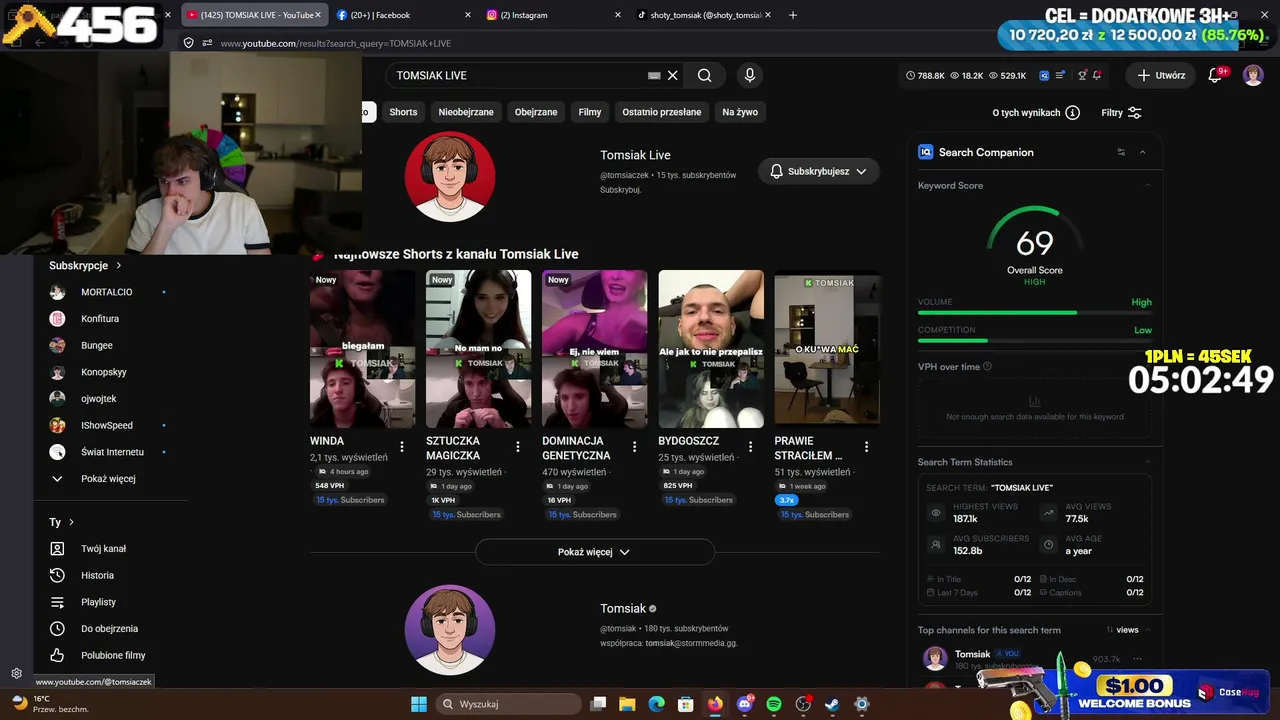Open Search Companion settings sliders icon
1280x720 pixels.
tap(1121, 152)
